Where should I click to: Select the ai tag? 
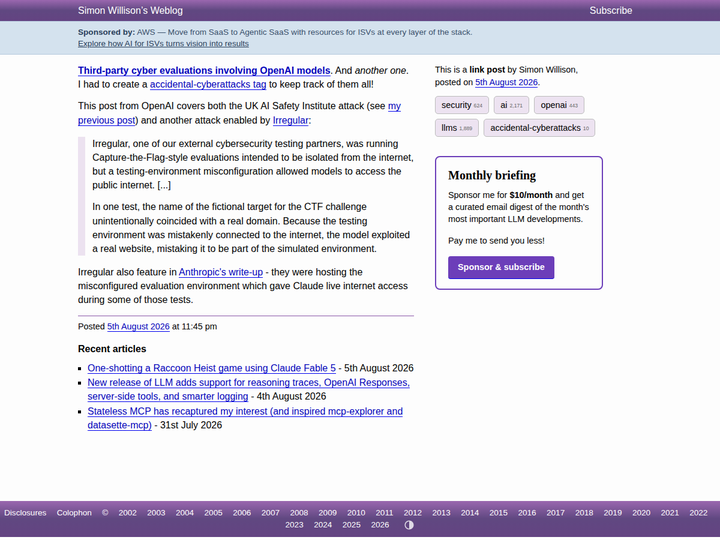point(511,105)
